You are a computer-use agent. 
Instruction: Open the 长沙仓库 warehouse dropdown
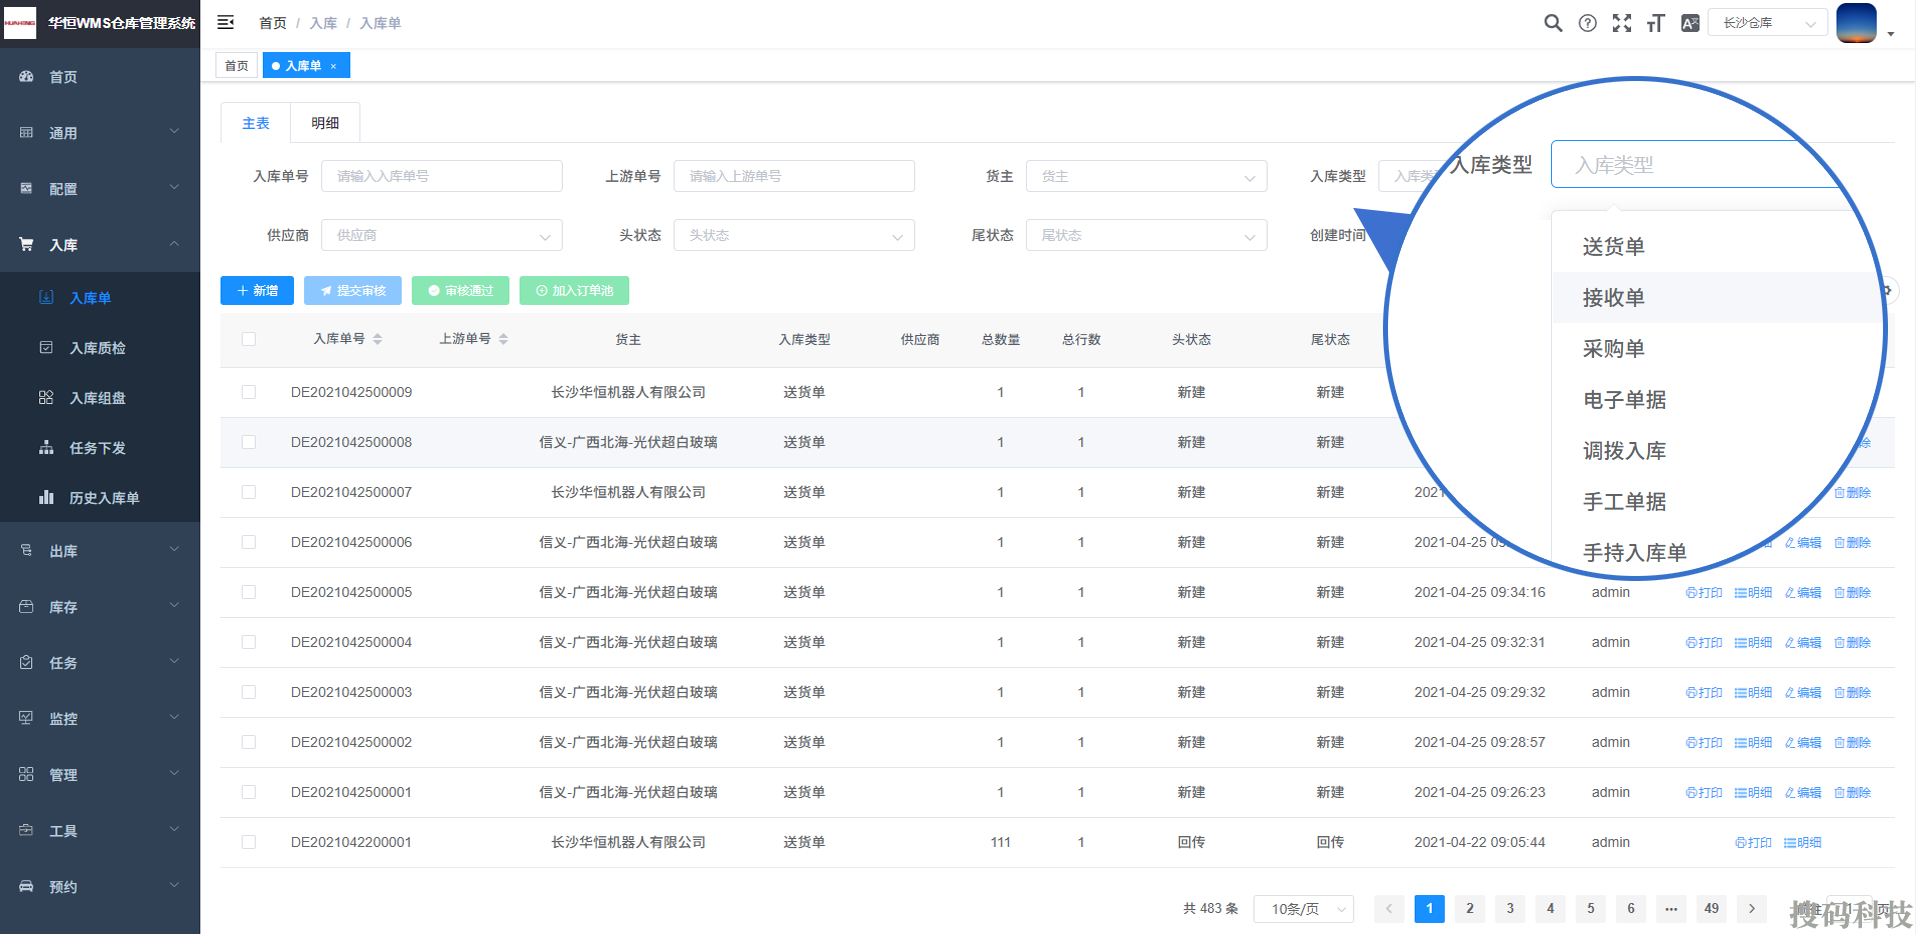[1768, 23]
